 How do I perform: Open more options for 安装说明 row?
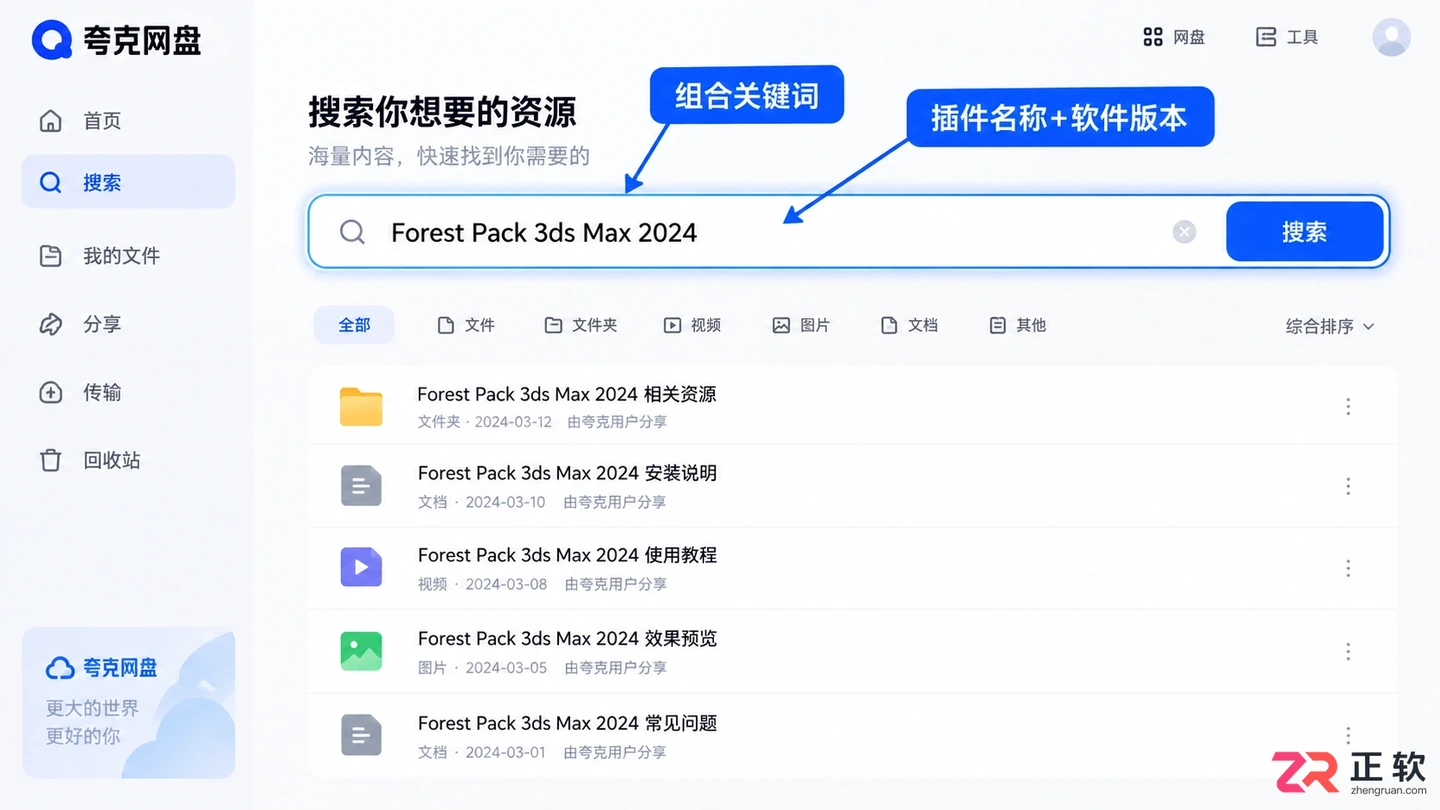pos(1348,486)
